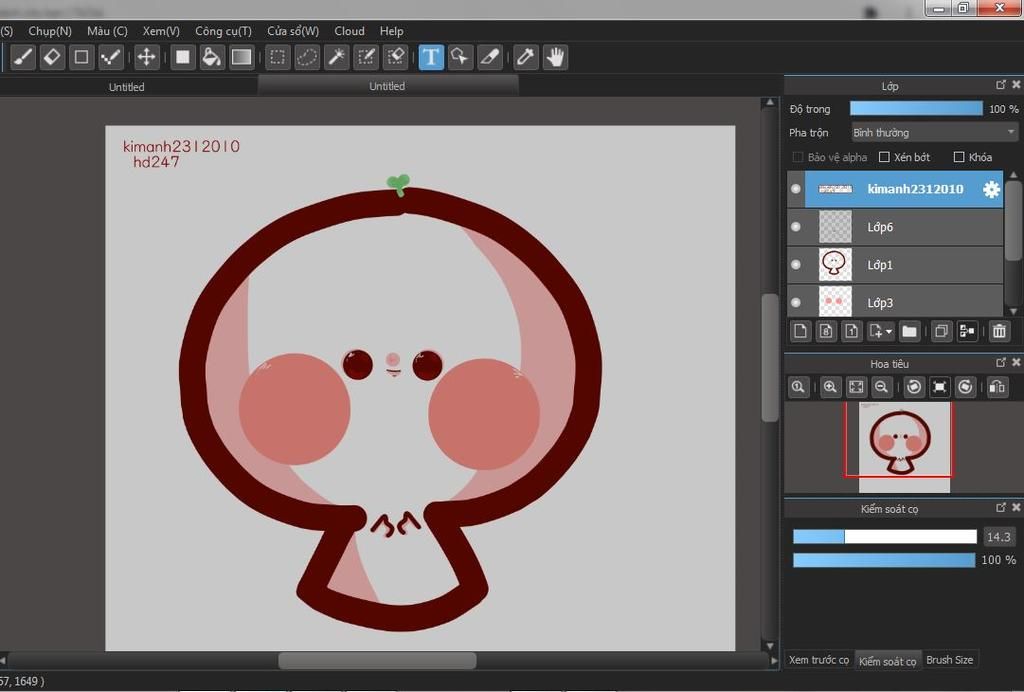1024x692 pixels.
Task: Select the Gradient tool
Action: (242, 57)
